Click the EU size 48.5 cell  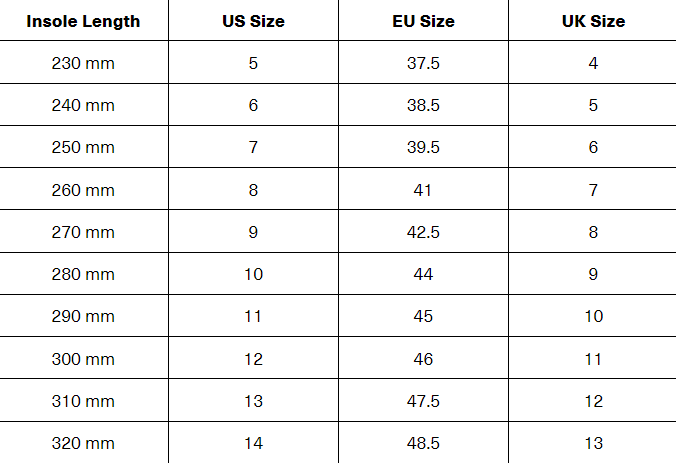[x=423, y=443]
